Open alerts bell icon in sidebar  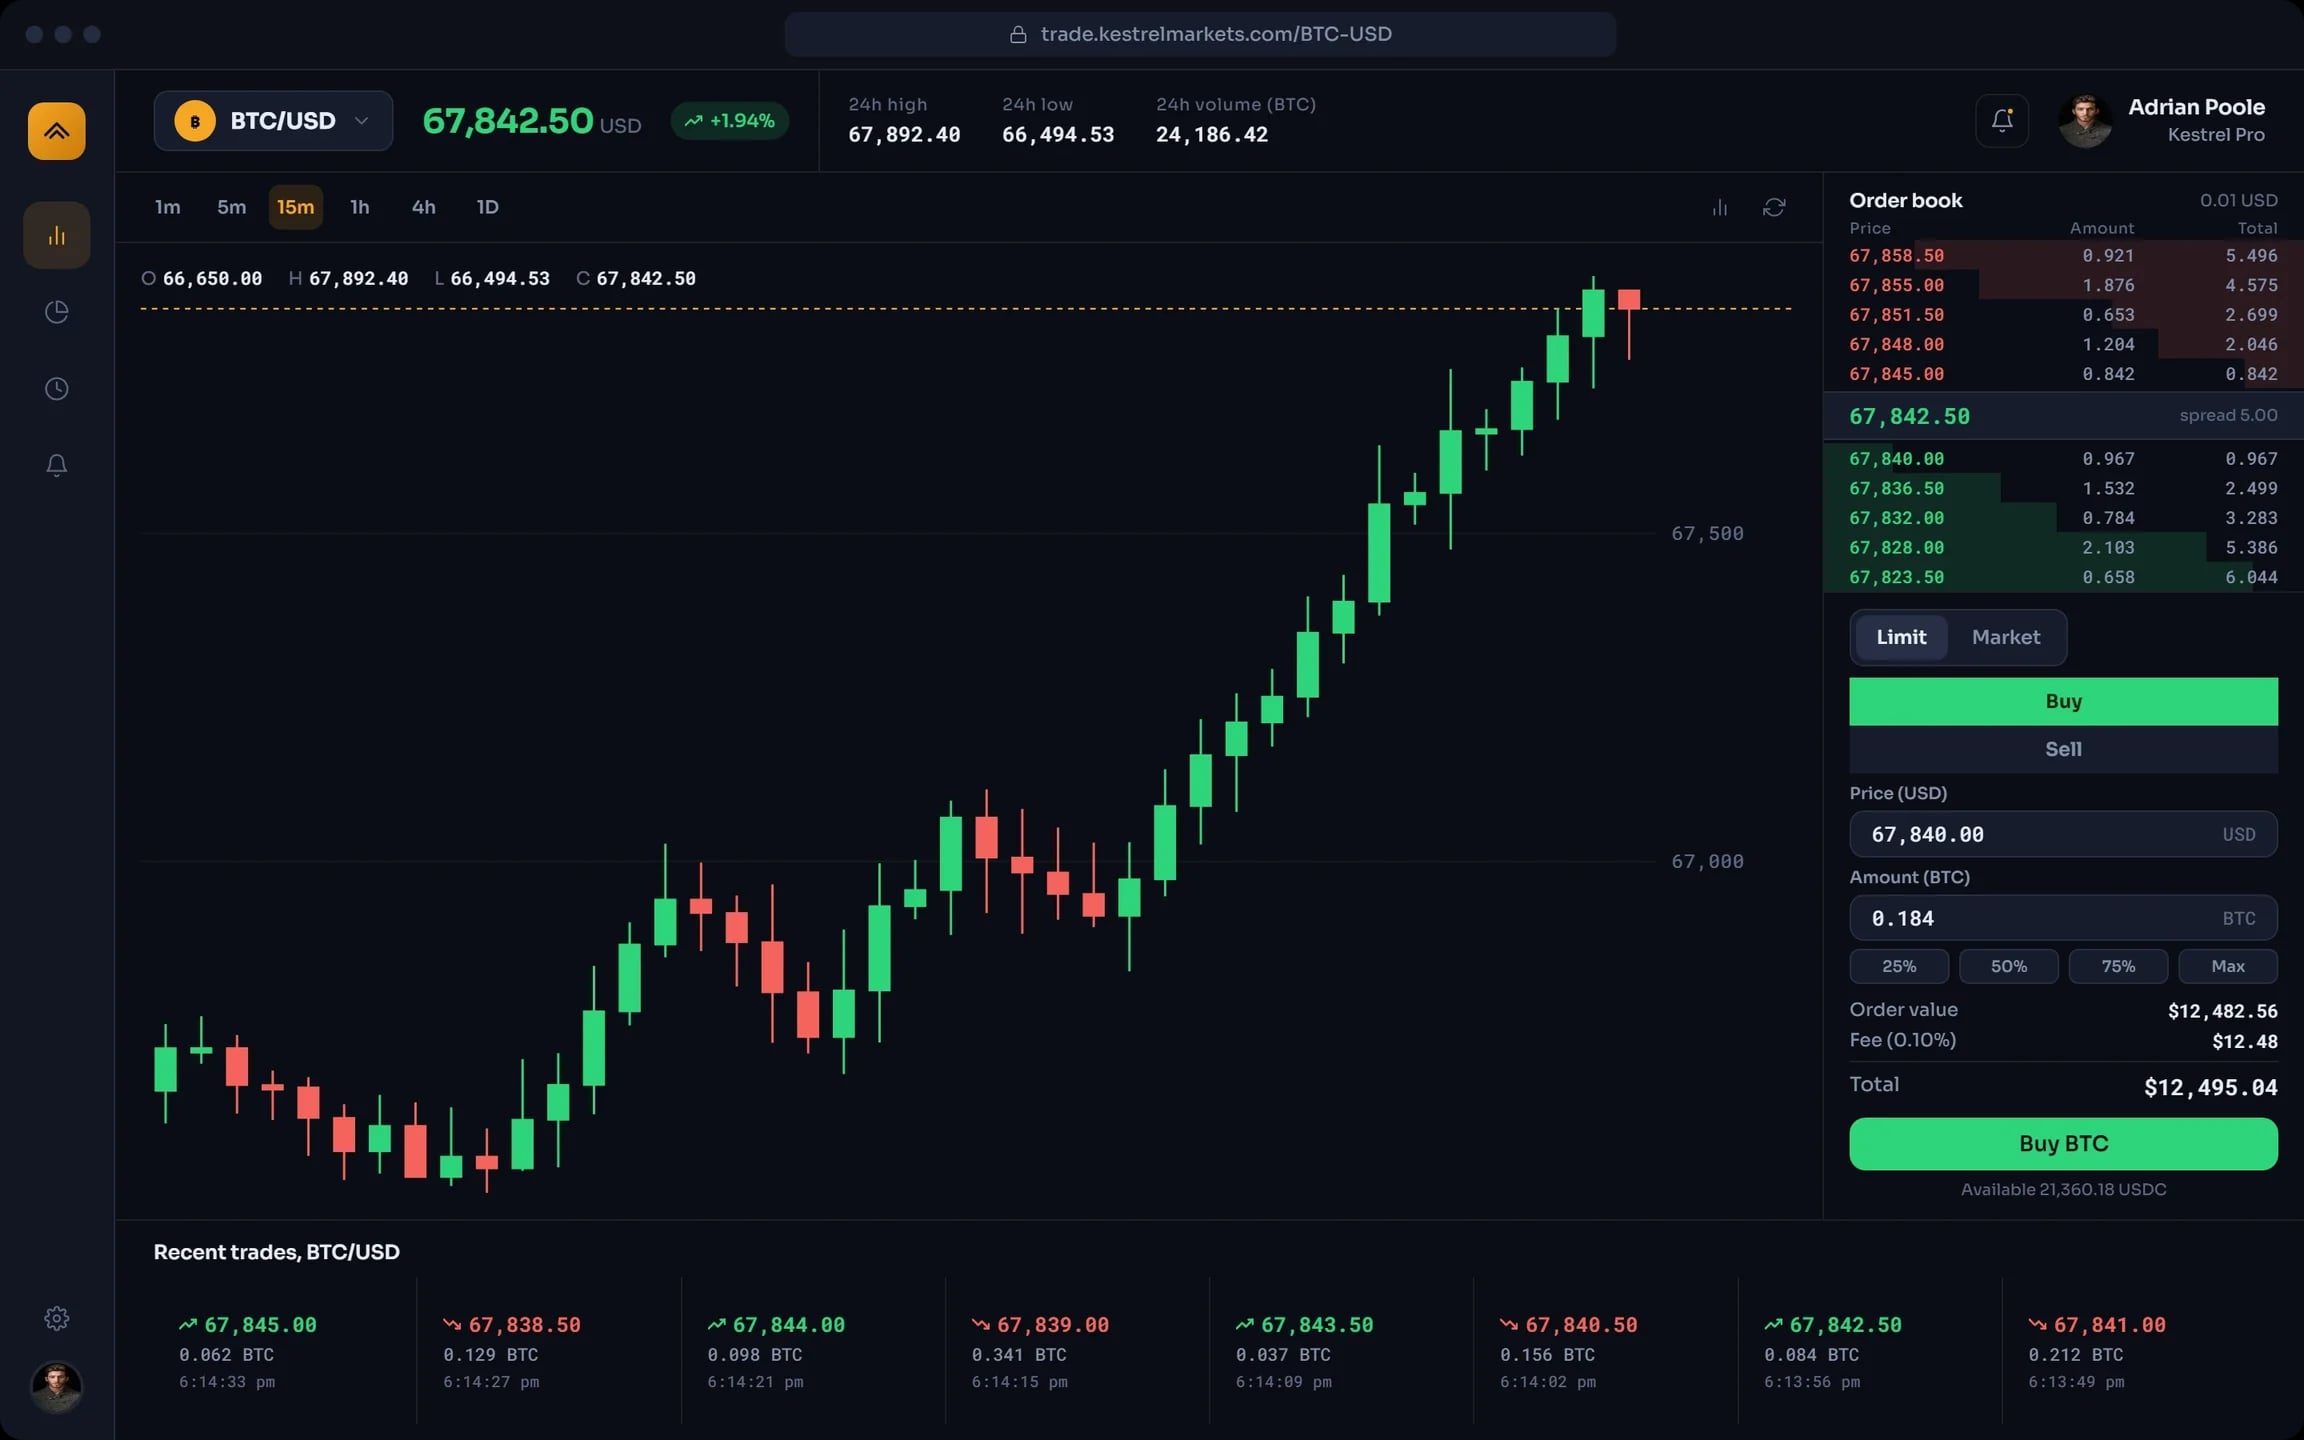[57, 465]
